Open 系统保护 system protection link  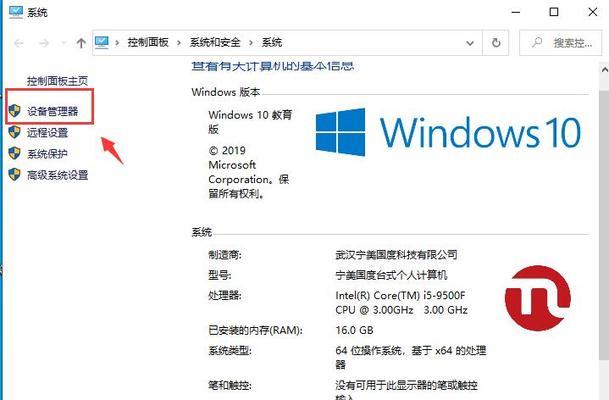pos(47,154)
